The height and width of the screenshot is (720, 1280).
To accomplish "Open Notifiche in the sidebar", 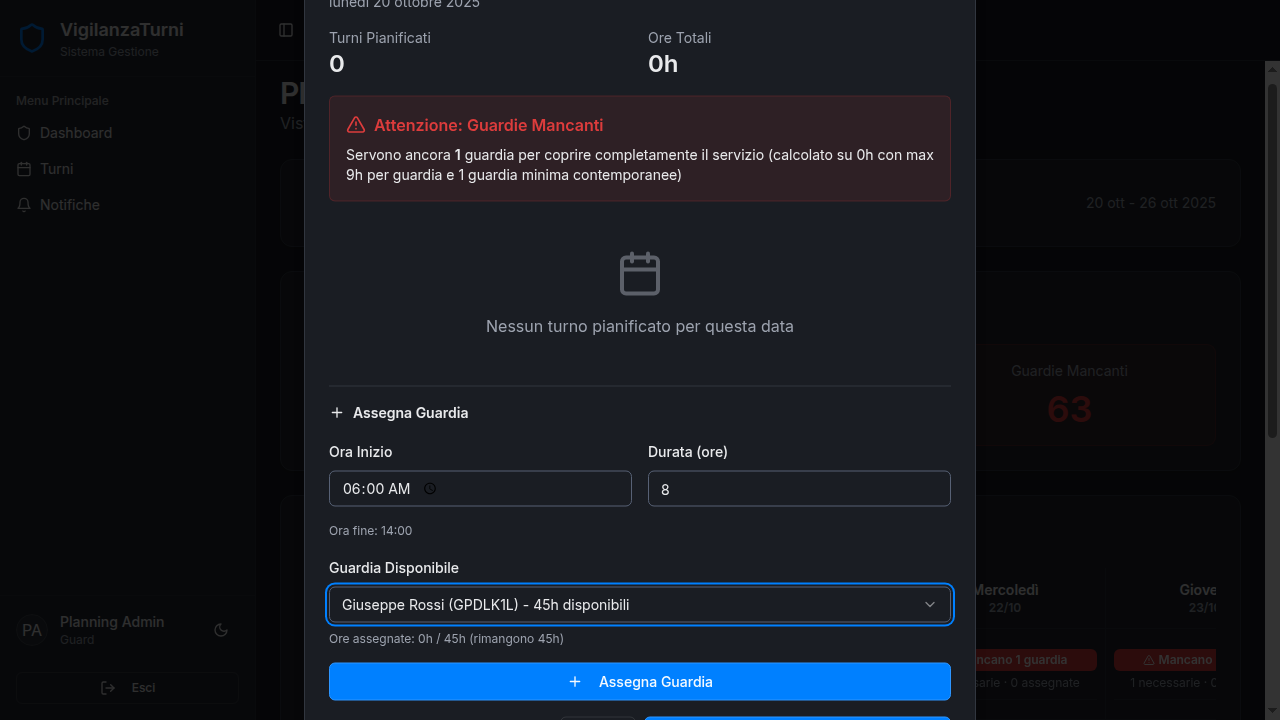I will click(70, 205).
